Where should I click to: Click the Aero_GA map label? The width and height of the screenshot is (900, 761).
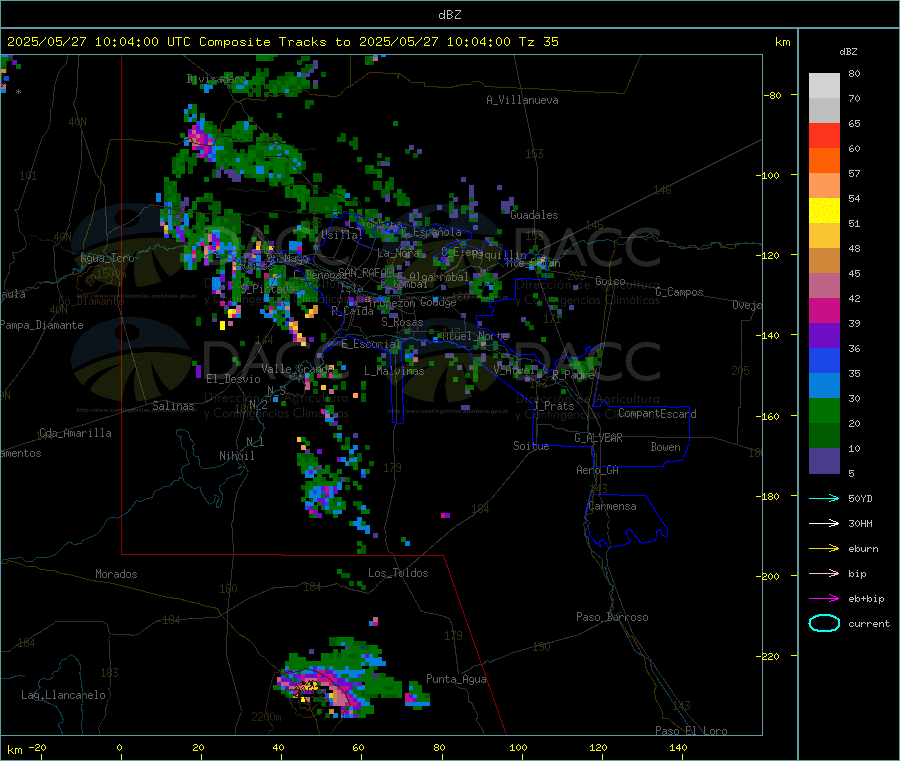(597, 470)
